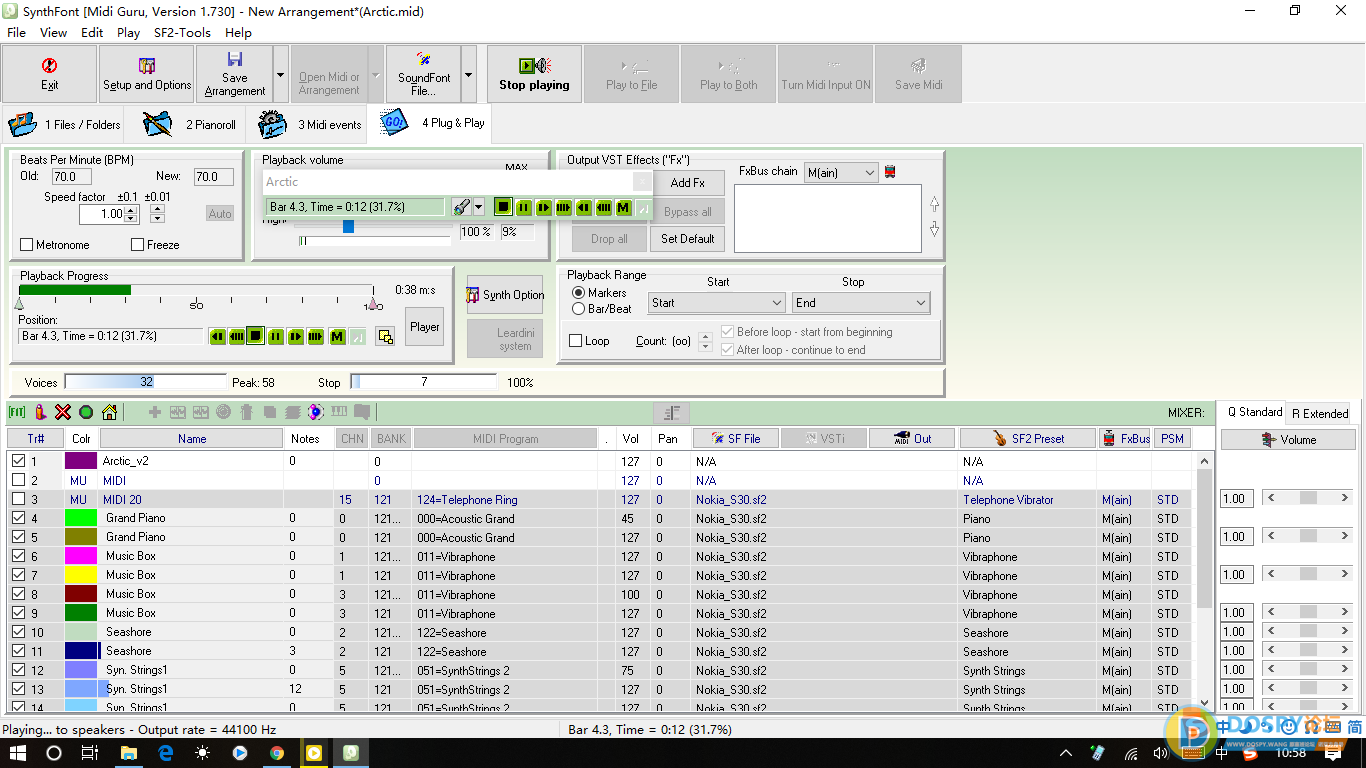This screenshot has width=1366, height=768.
Task: Uncheck track 4 Grand Piano checkbox
Action: click(x=18, y=518)
